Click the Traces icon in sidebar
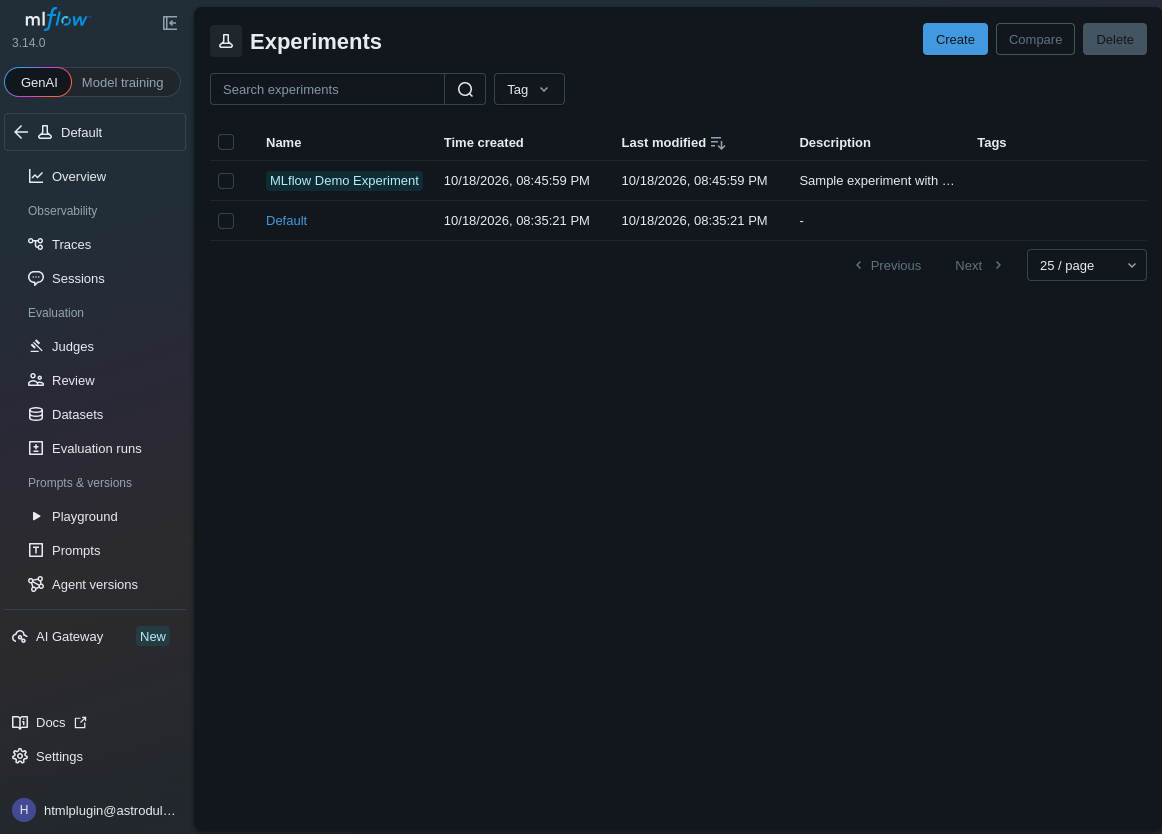Viewport: 1162px width, 834px height. (36, 244)
